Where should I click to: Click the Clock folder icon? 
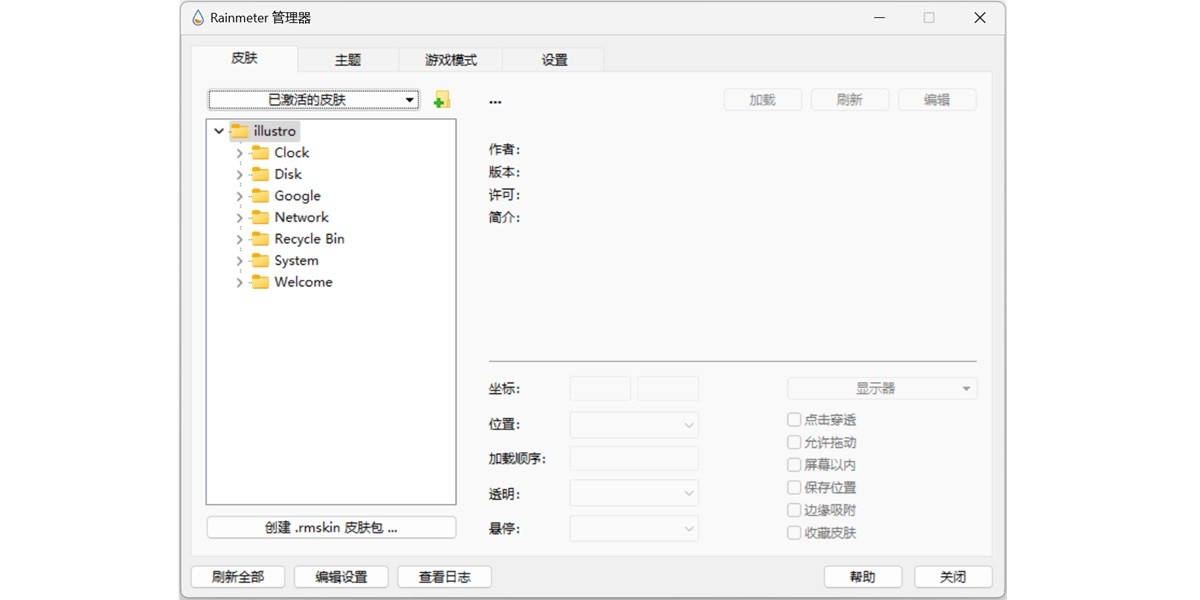260,153
